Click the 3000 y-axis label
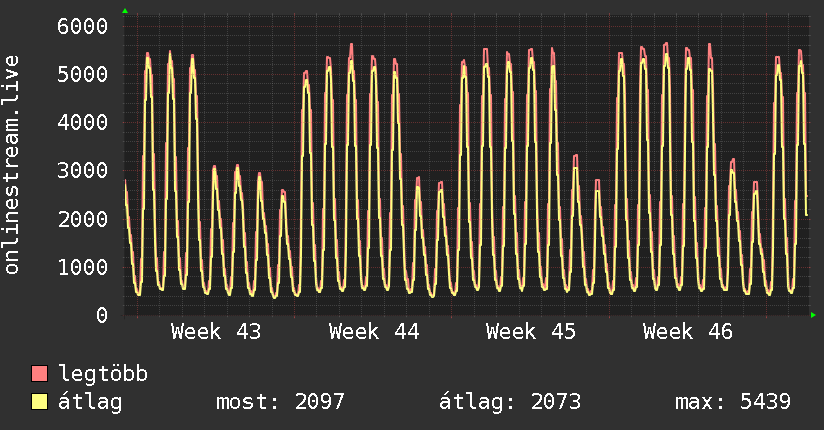This screenshot has width=824, height=430. [x=83, y=170]
